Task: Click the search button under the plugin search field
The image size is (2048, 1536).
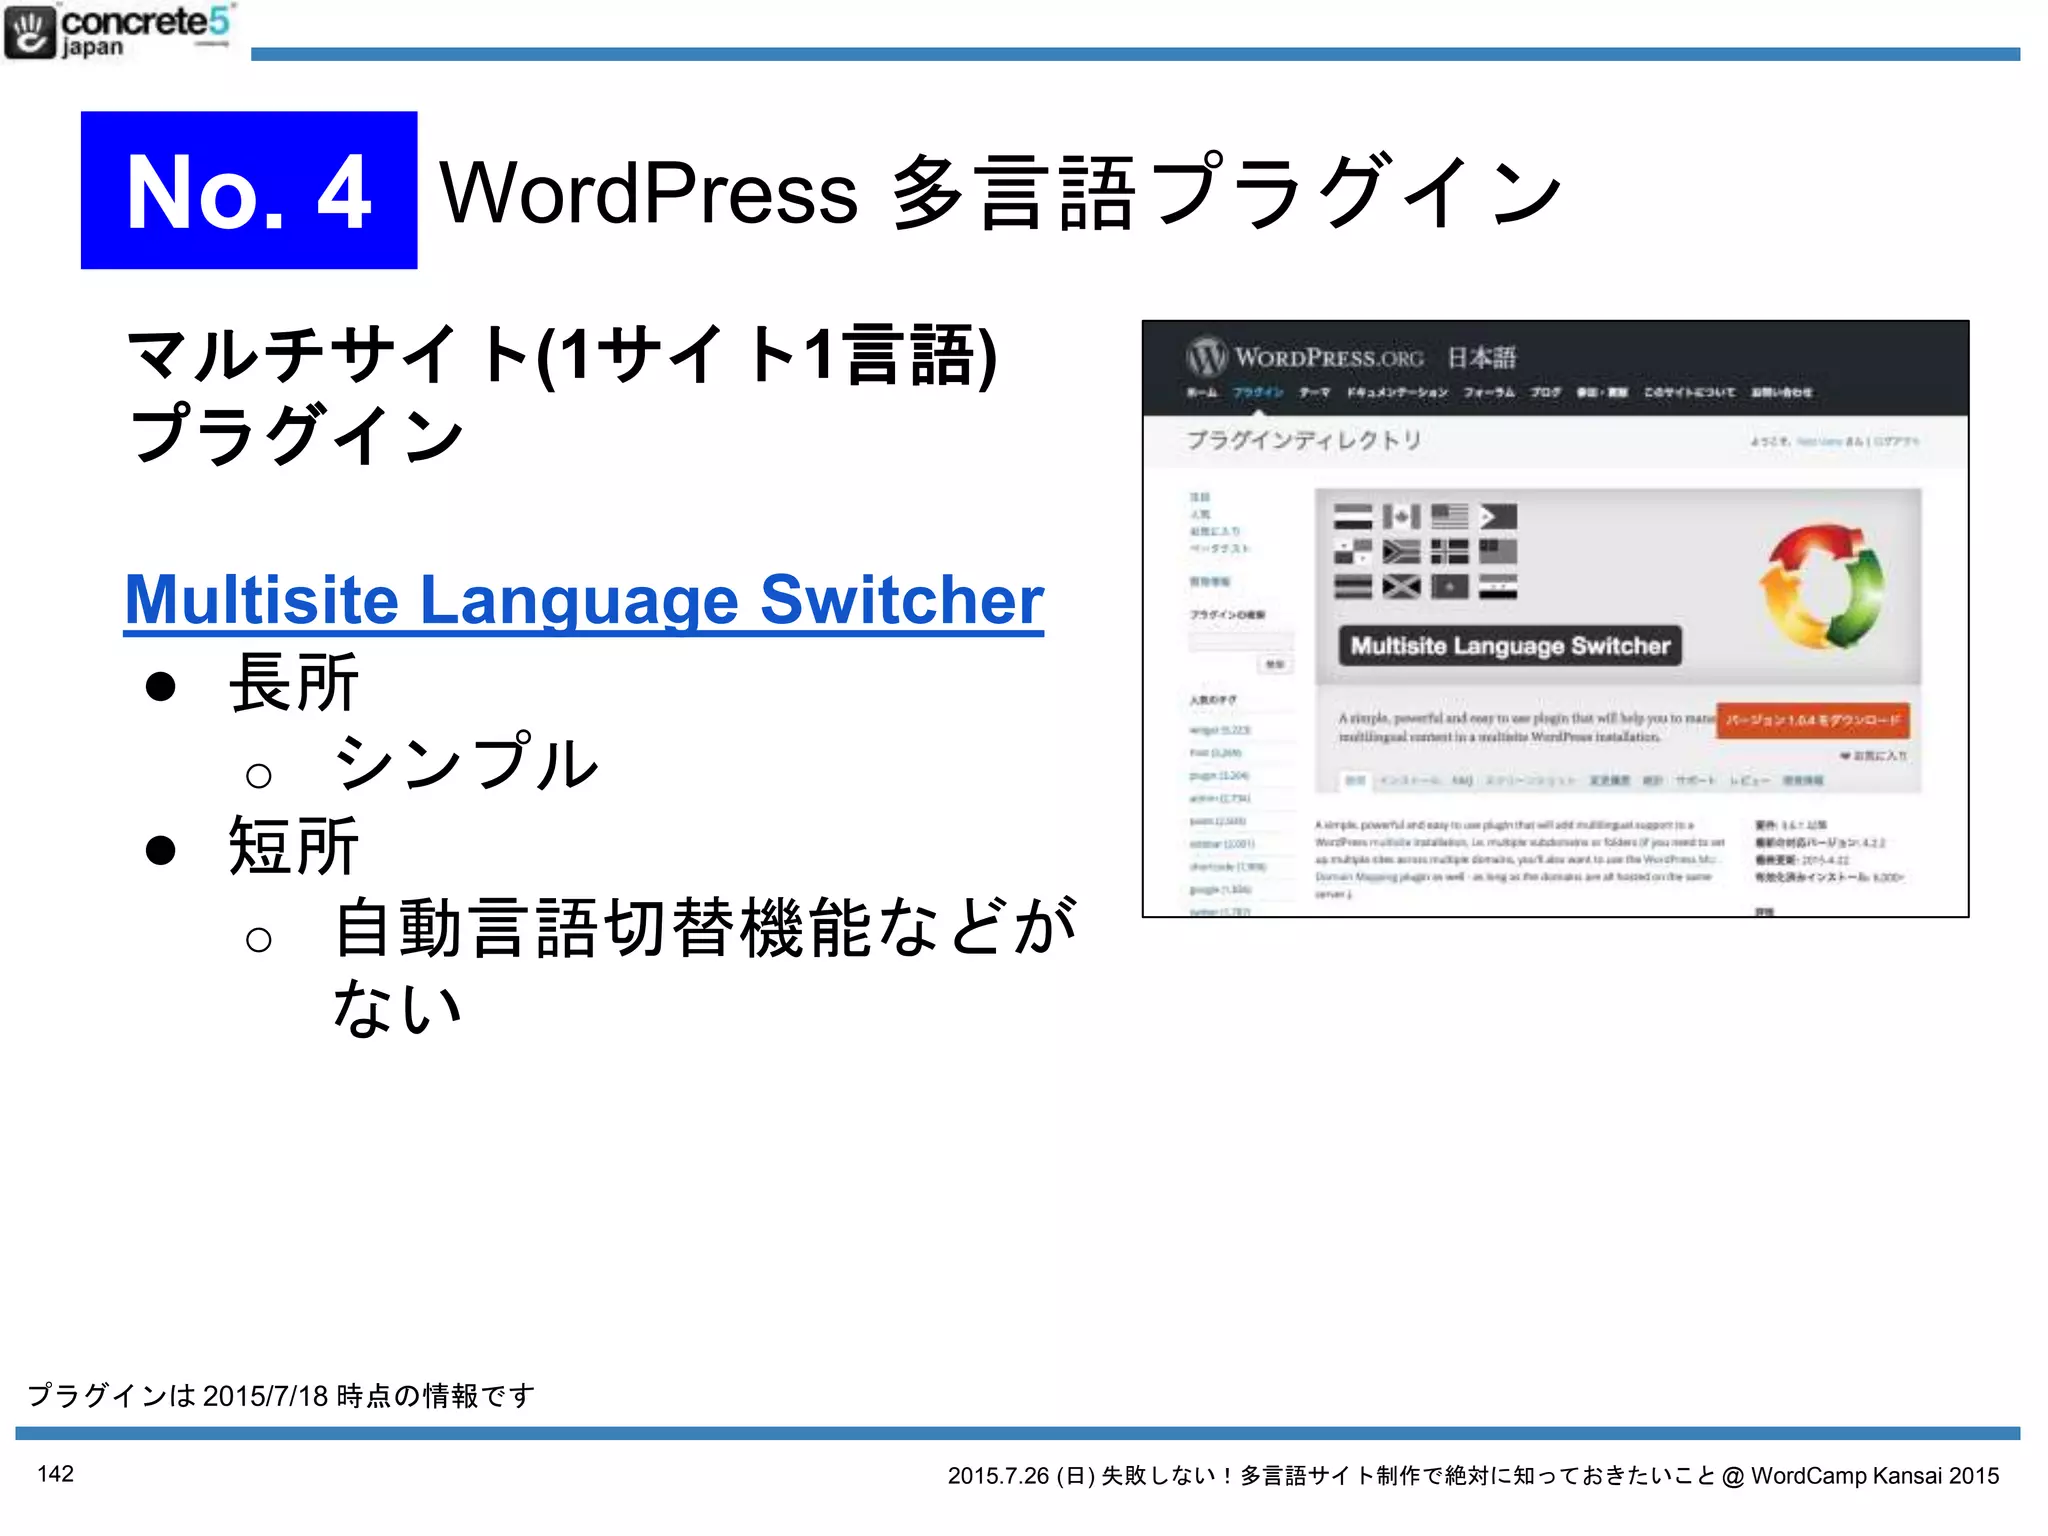Action: [x=1275, y=665]
